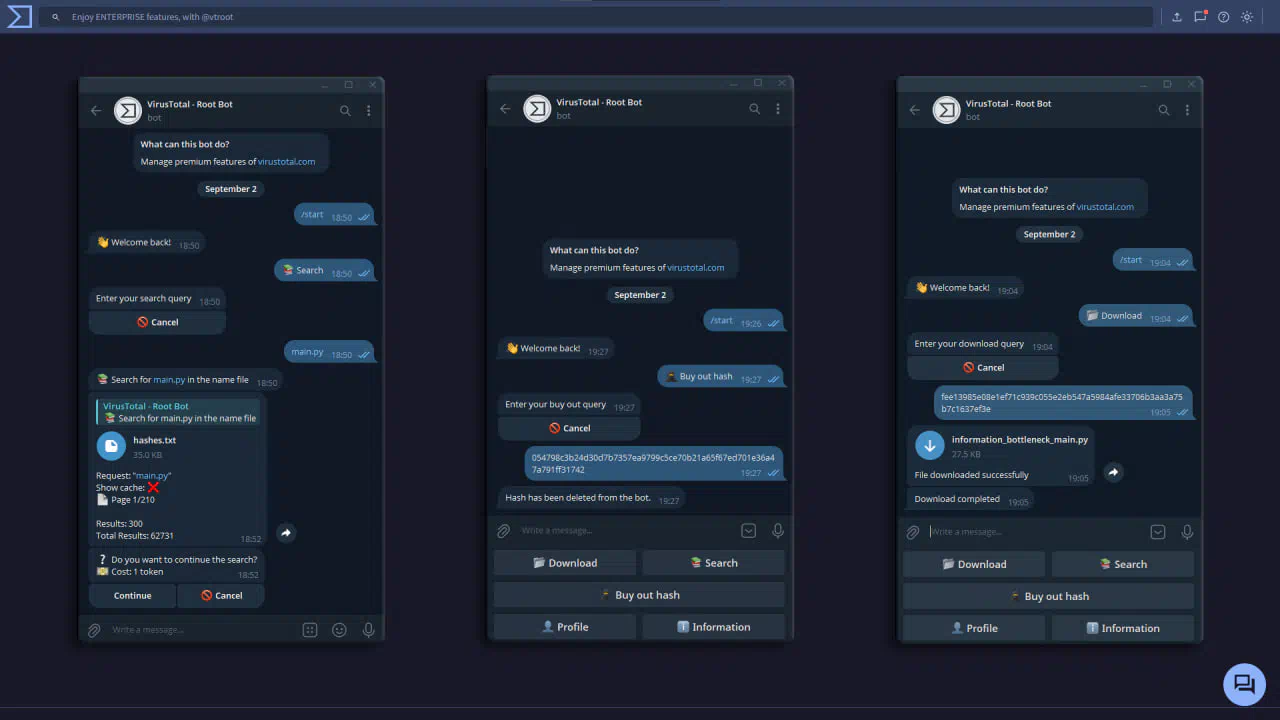Open the notifications flag icon in top bar
Image resolution: width=1280 pixels, height=720 pixels.
(1200, 17)
